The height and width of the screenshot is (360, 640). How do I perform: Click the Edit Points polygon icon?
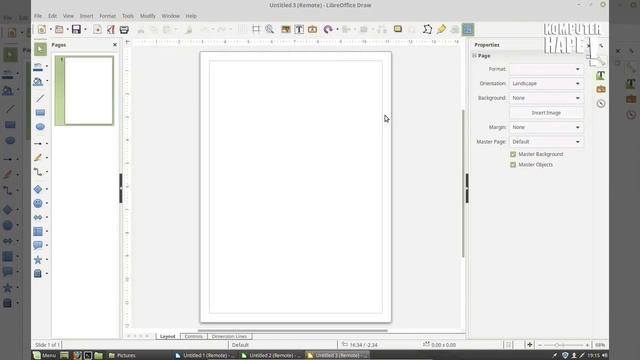click(427, 29)
